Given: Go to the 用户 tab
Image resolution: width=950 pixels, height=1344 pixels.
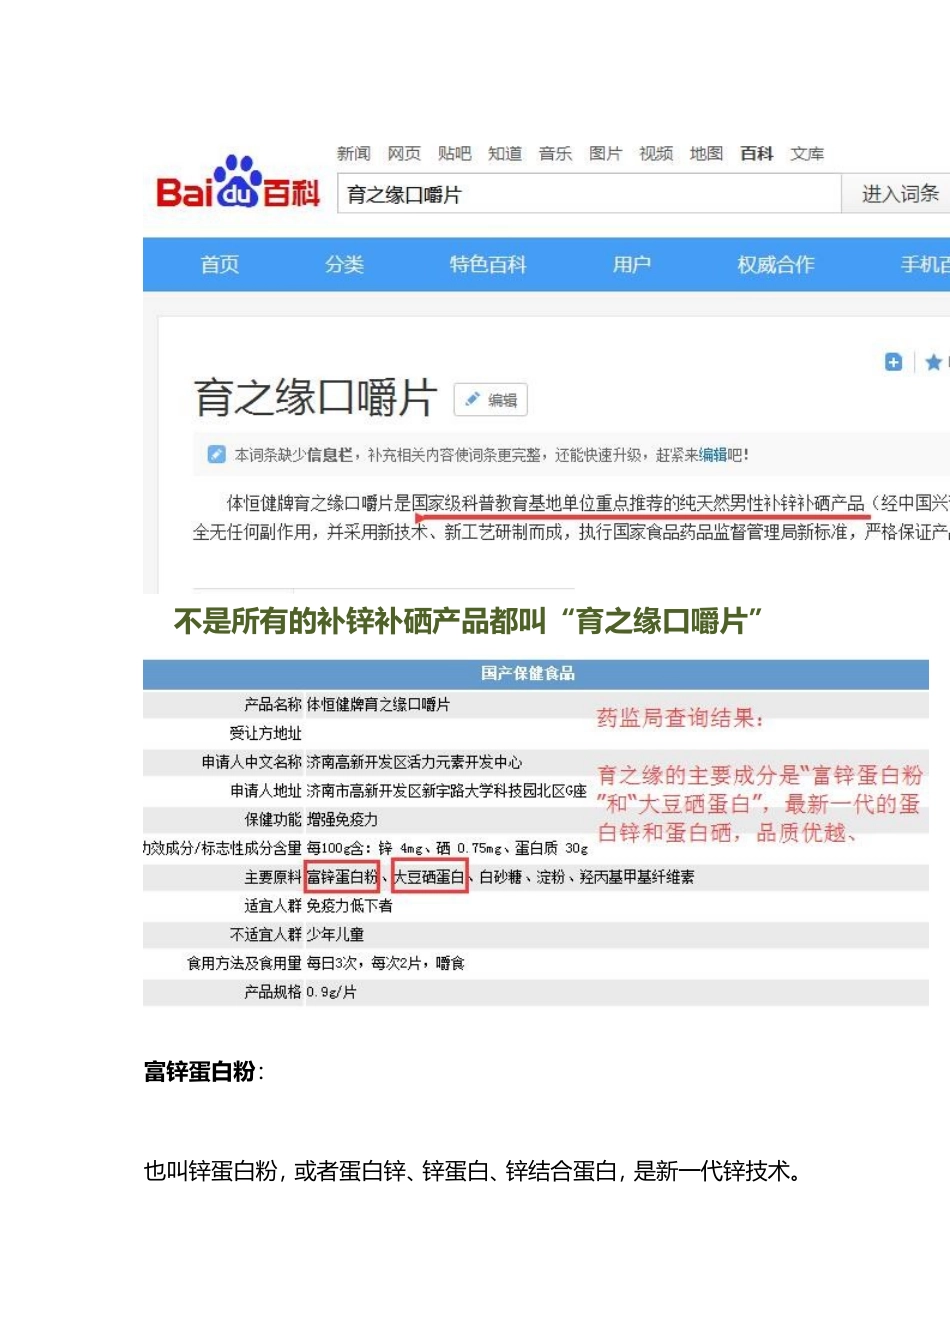Looking at the screenshot, I should click(631, 264).
